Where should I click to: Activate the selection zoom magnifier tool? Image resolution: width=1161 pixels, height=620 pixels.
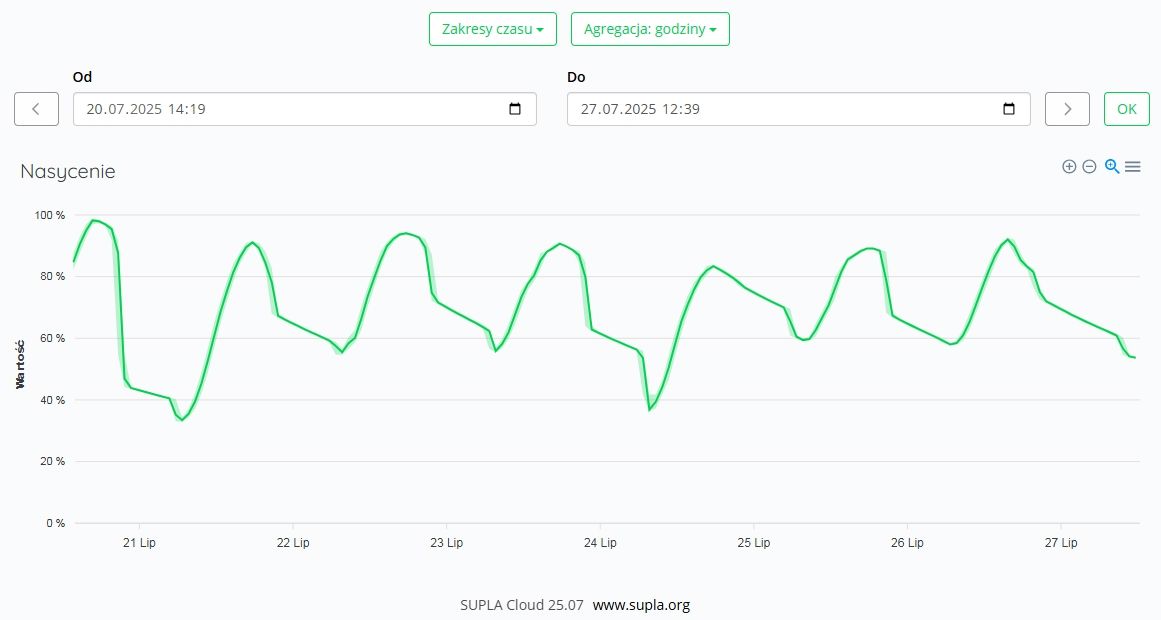pos(1111,166)
